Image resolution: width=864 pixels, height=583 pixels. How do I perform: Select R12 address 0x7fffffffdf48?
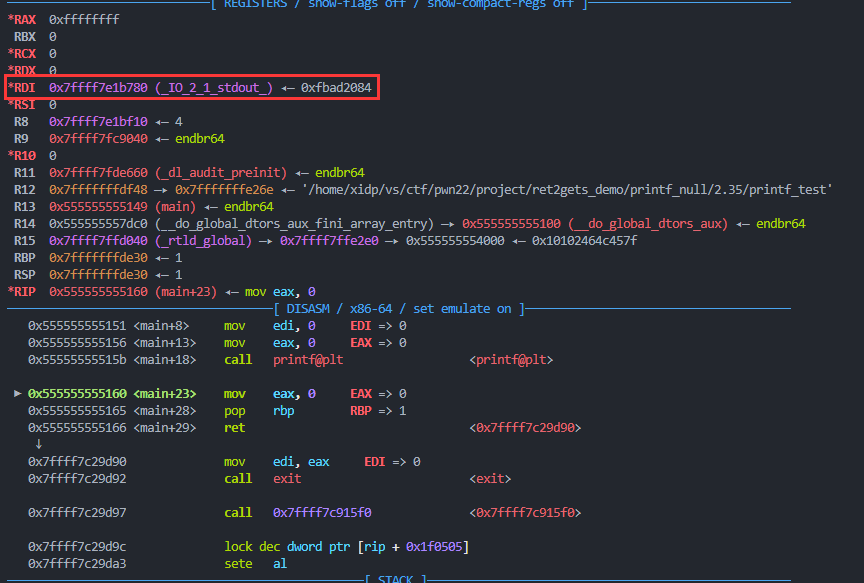[98, 190]
